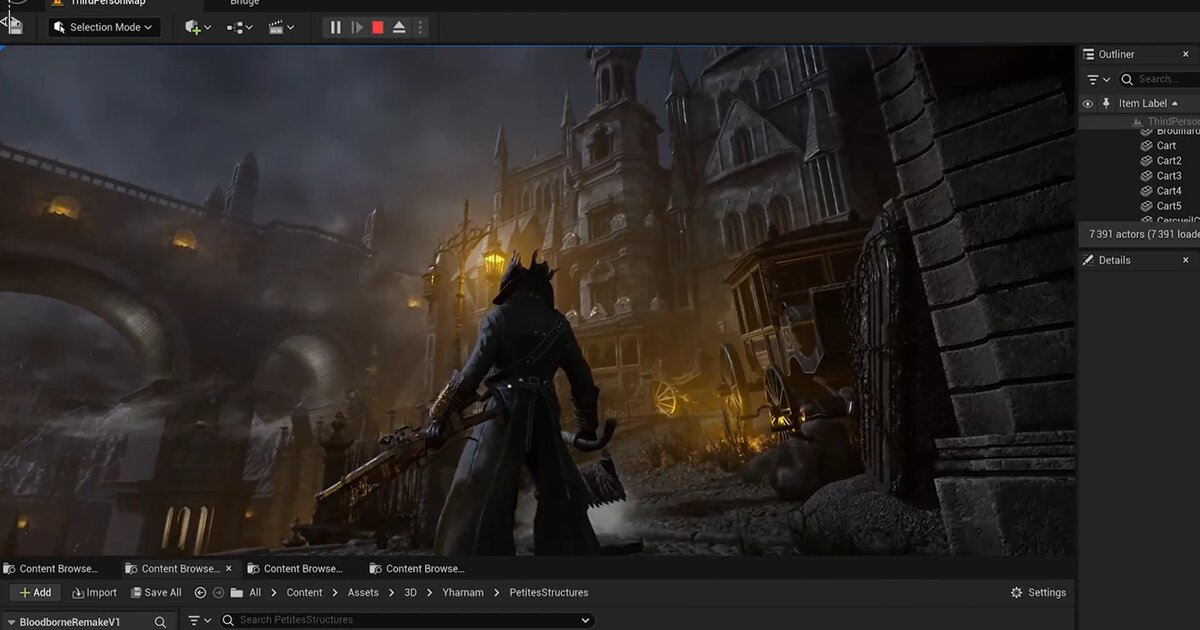Close the active Content Browser tab
The image size is (1200, 630).
point(228,568)
